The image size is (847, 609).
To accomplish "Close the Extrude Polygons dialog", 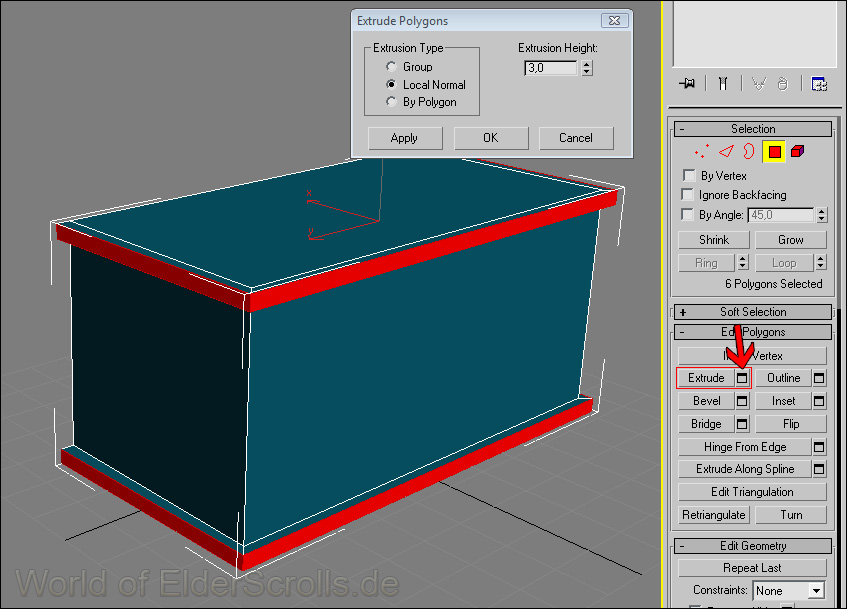I will (615, 21).
